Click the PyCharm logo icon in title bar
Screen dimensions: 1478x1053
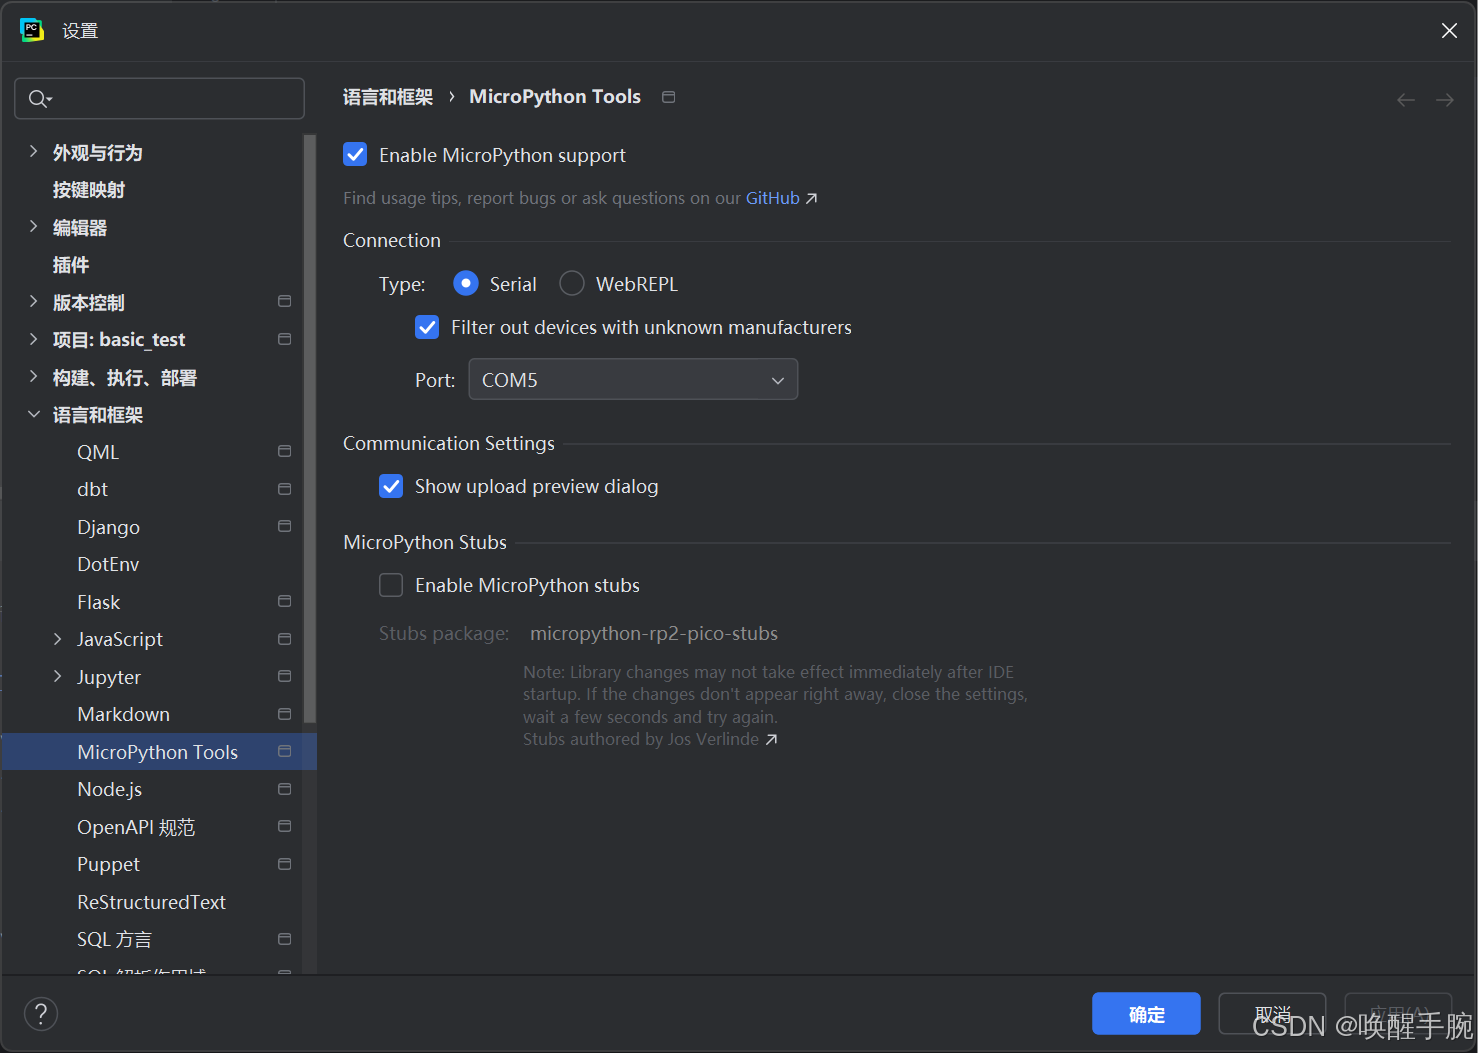[32, 30]
